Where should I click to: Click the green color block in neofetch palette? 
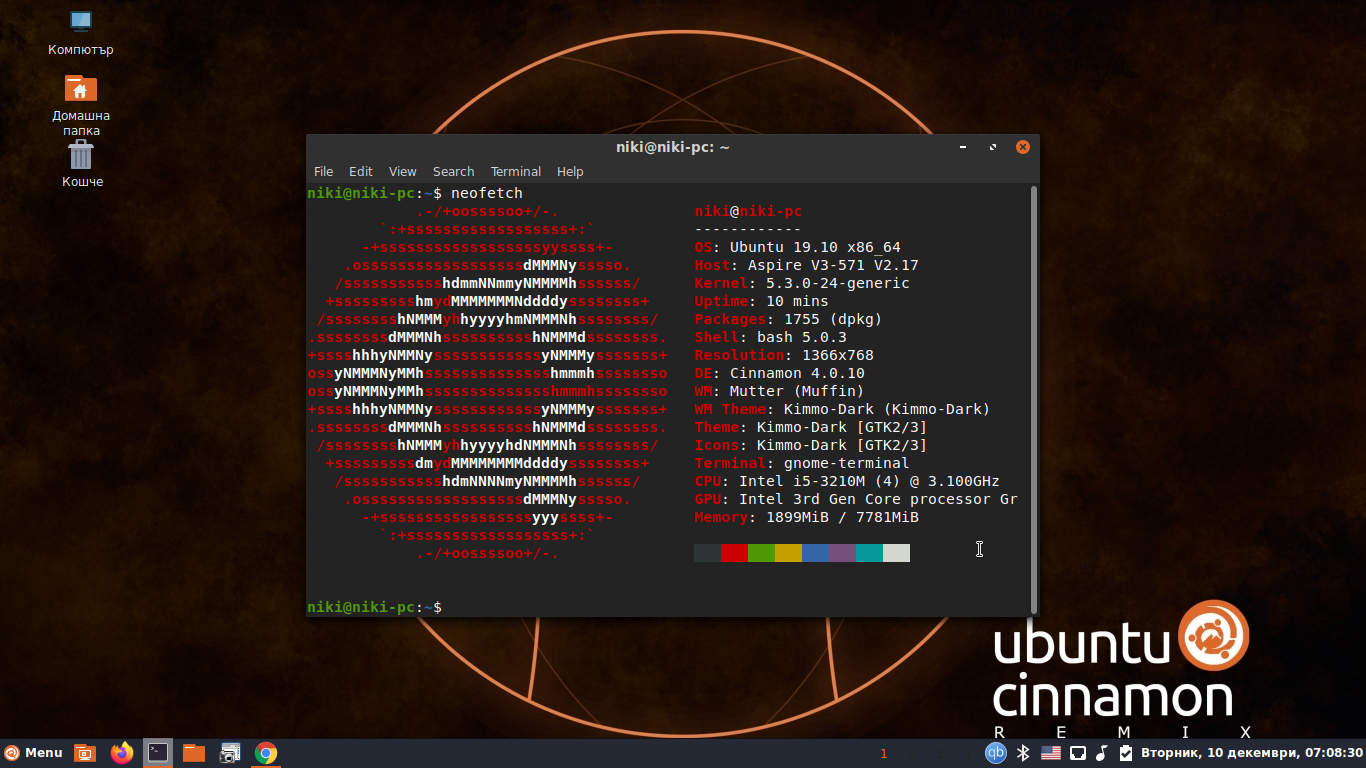[x=761, y=553]
